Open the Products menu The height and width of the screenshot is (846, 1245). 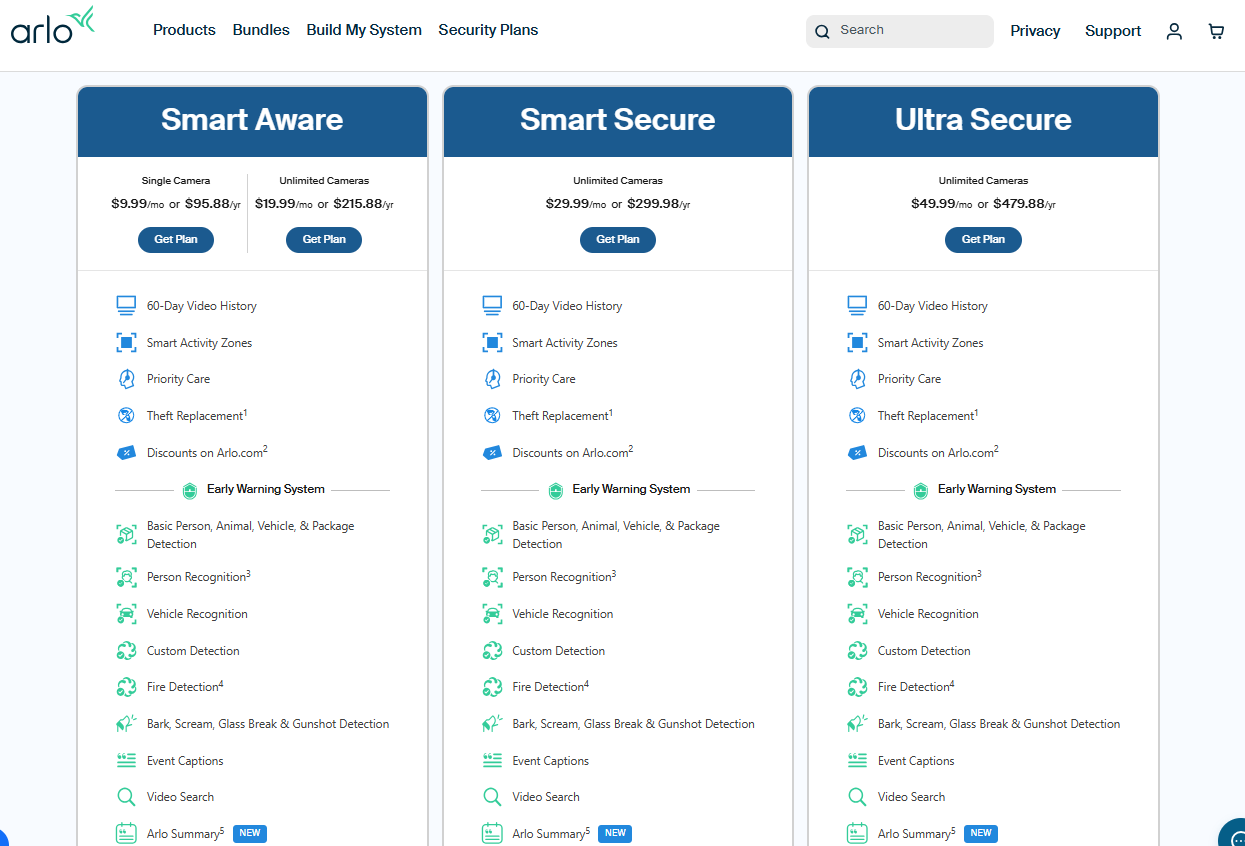[184, 30]
